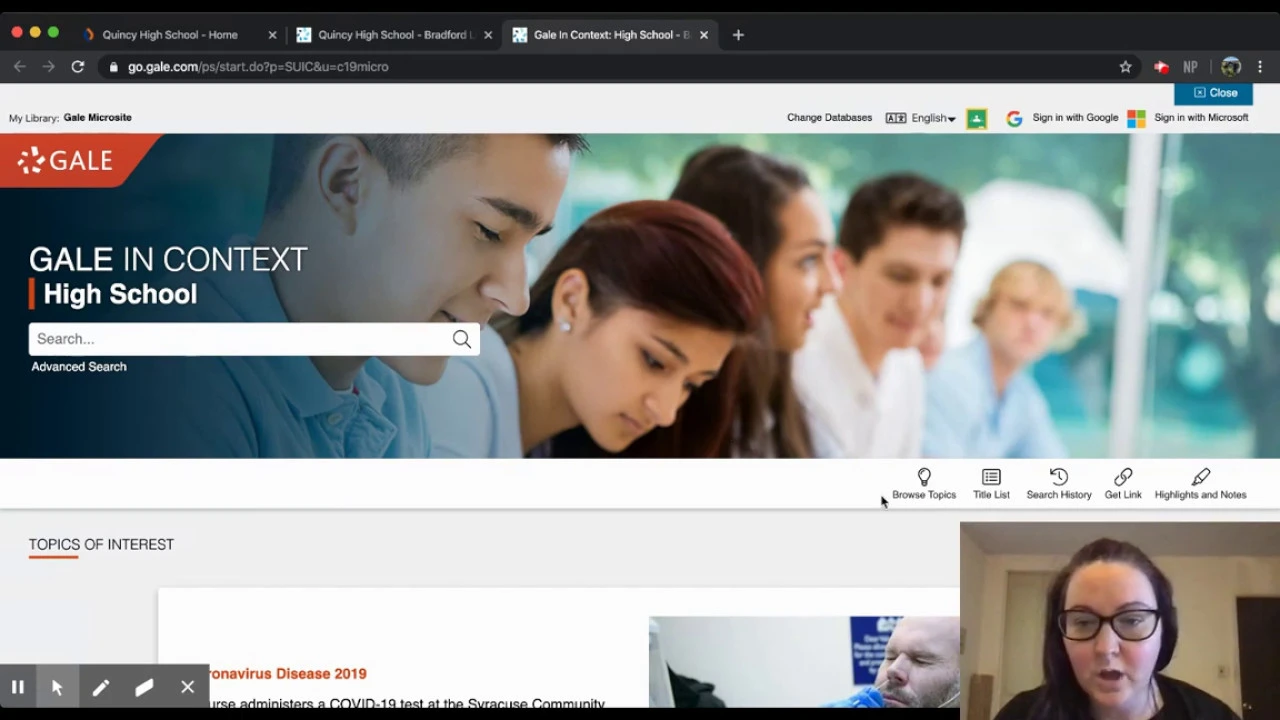Image resolution: width=1280 pixels, height=720 pixels.
Task: Click the search magnifying glass icon
Action: 461,339
